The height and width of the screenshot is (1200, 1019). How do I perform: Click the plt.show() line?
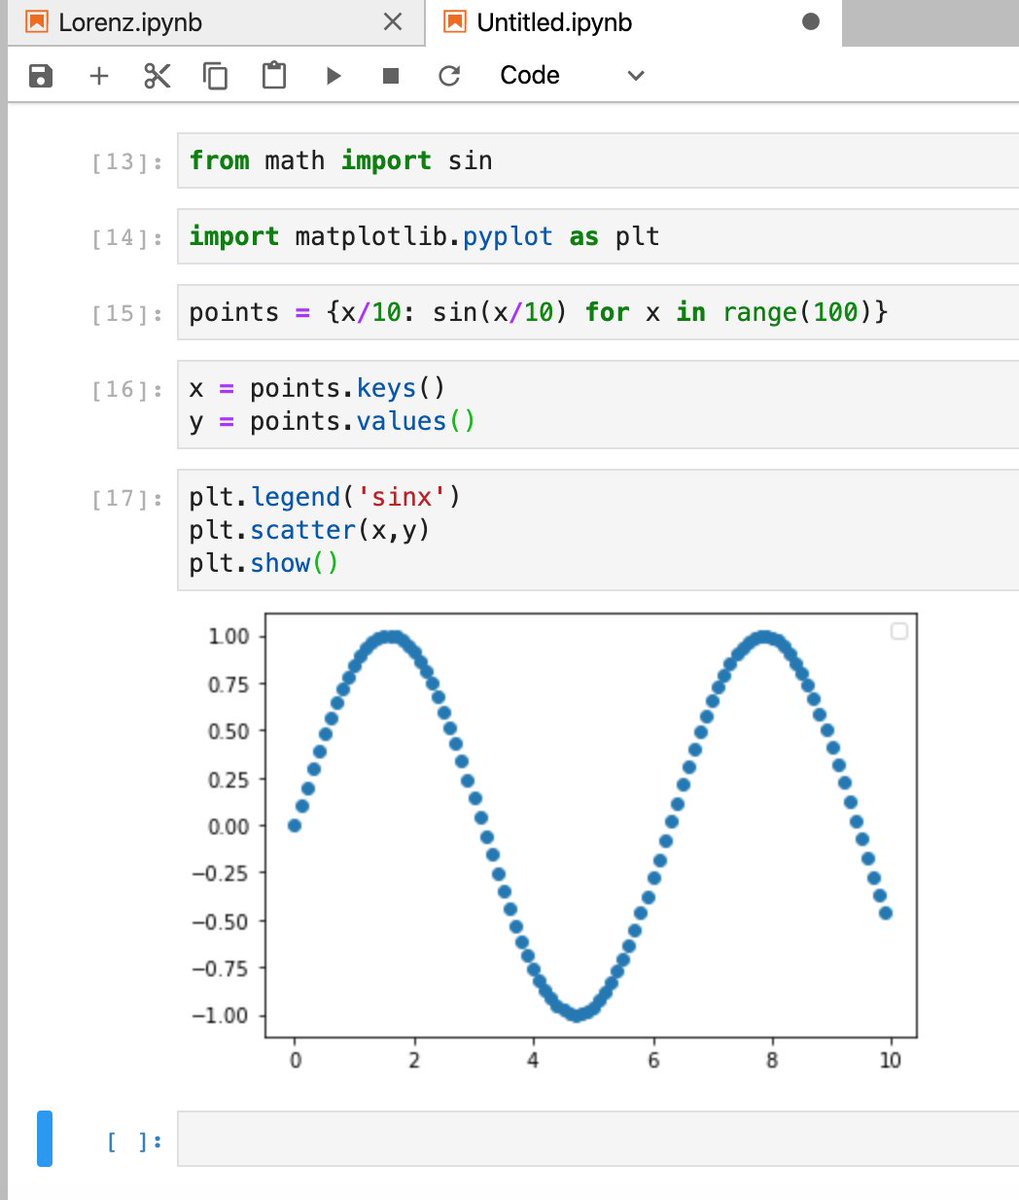(264, 563)
